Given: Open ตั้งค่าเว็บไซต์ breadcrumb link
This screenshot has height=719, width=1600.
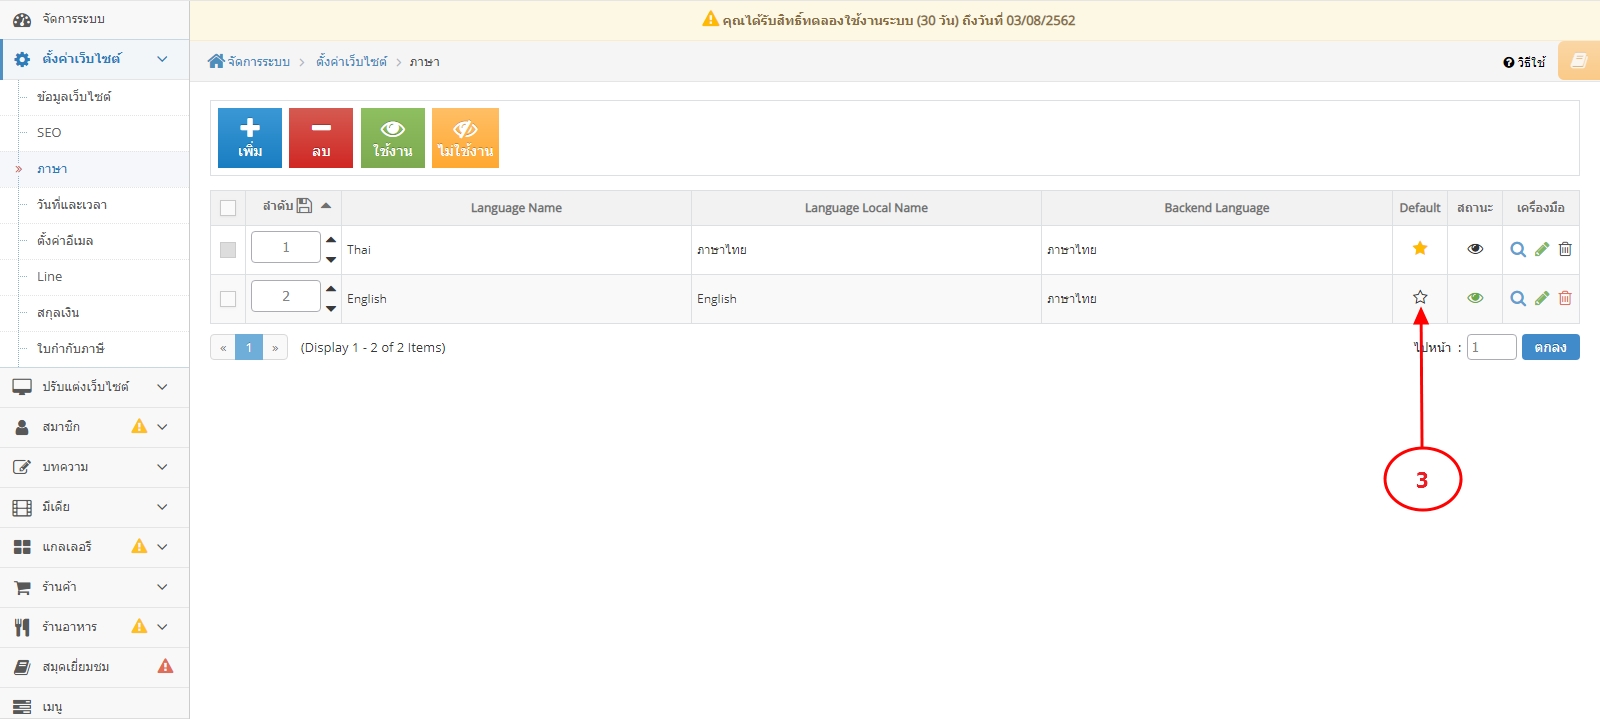Looking at the screenshot, I should pos(351,62).
